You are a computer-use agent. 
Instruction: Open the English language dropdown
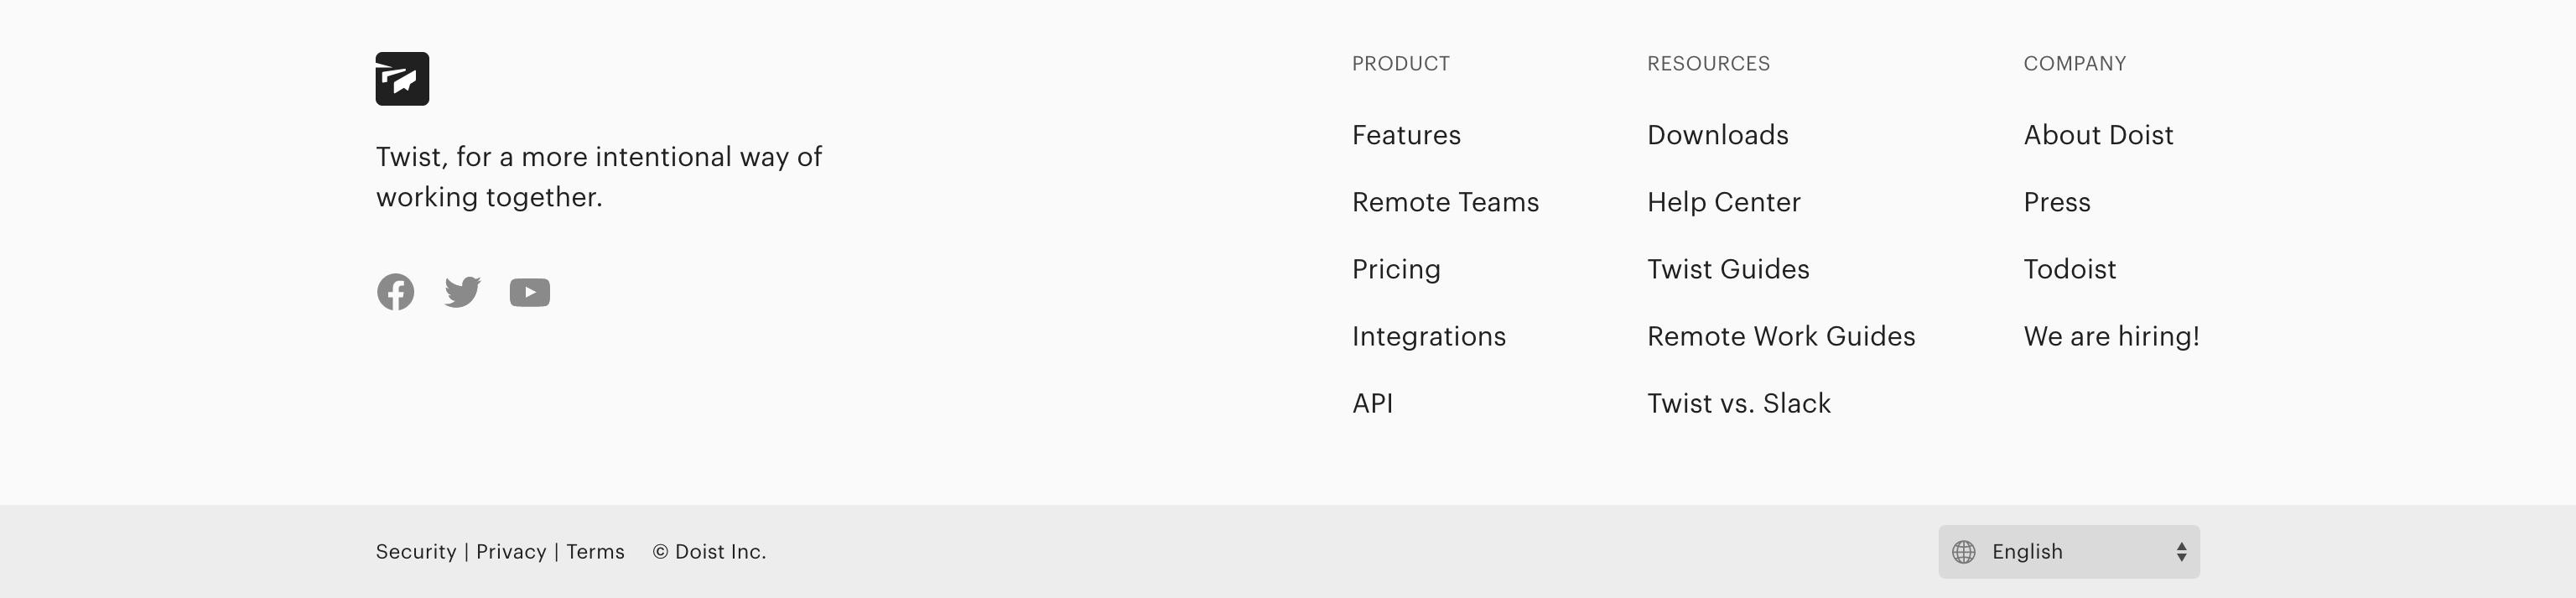(x=2068, y=551)
